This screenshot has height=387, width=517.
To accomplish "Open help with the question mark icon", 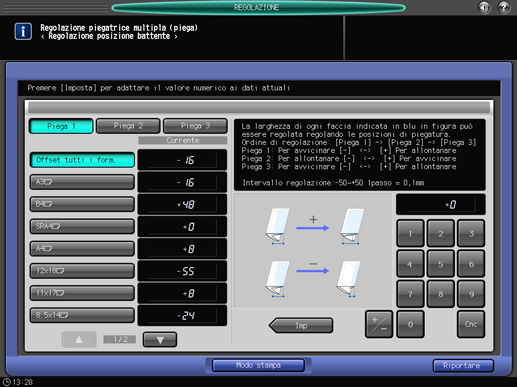I will click(504, 7).
